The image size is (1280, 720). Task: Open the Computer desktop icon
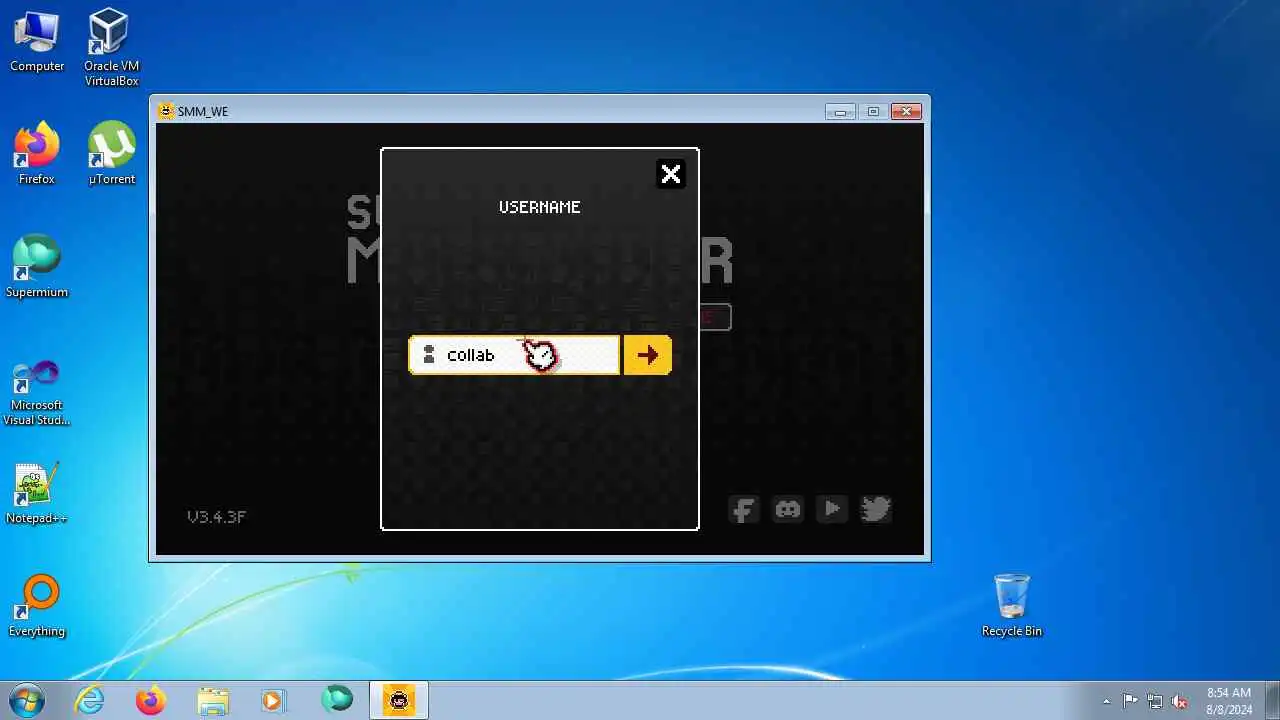(37, 41)
